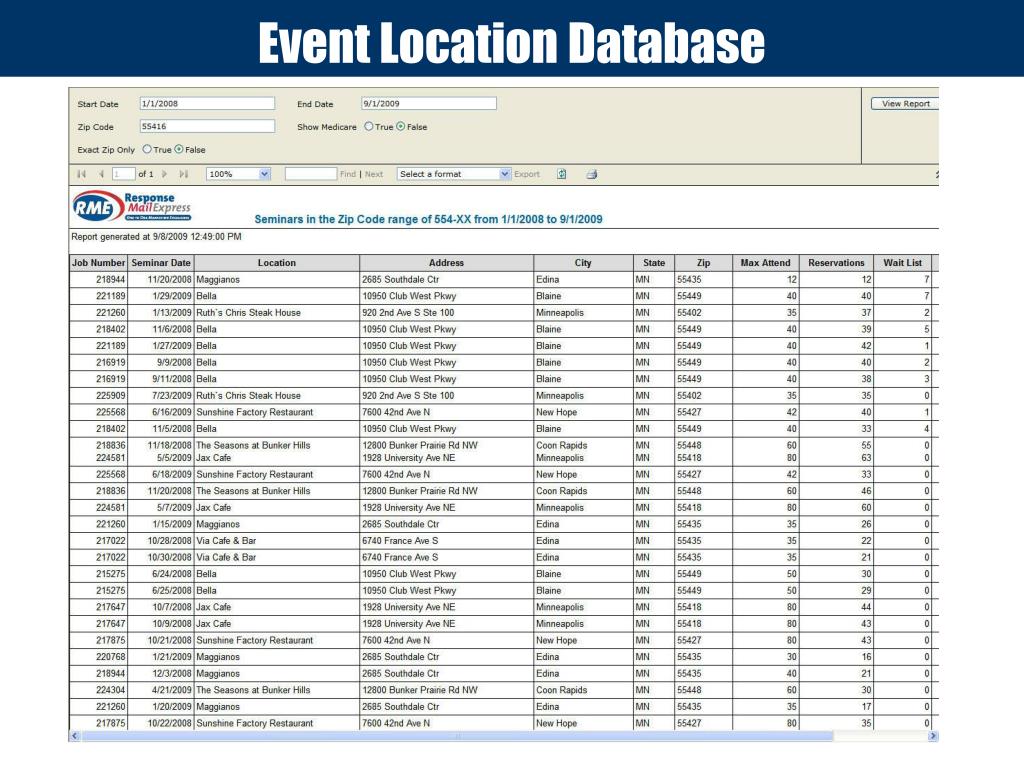Refresh the report with green icon

tap(562, 174)
